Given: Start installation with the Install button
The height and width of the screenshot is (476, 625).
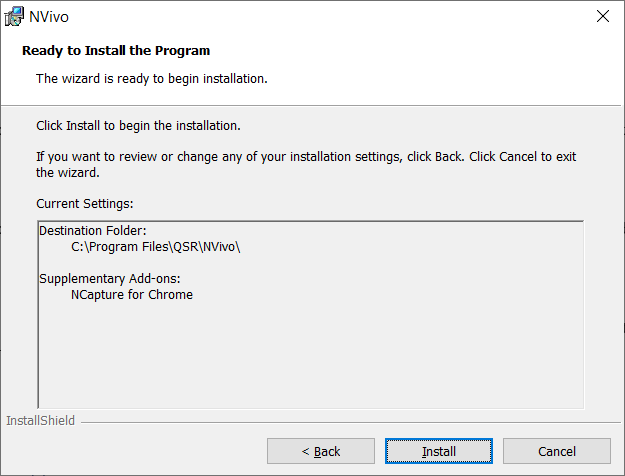Looking at the screenshot, I should pyautogui.click(x=439, y=451).
